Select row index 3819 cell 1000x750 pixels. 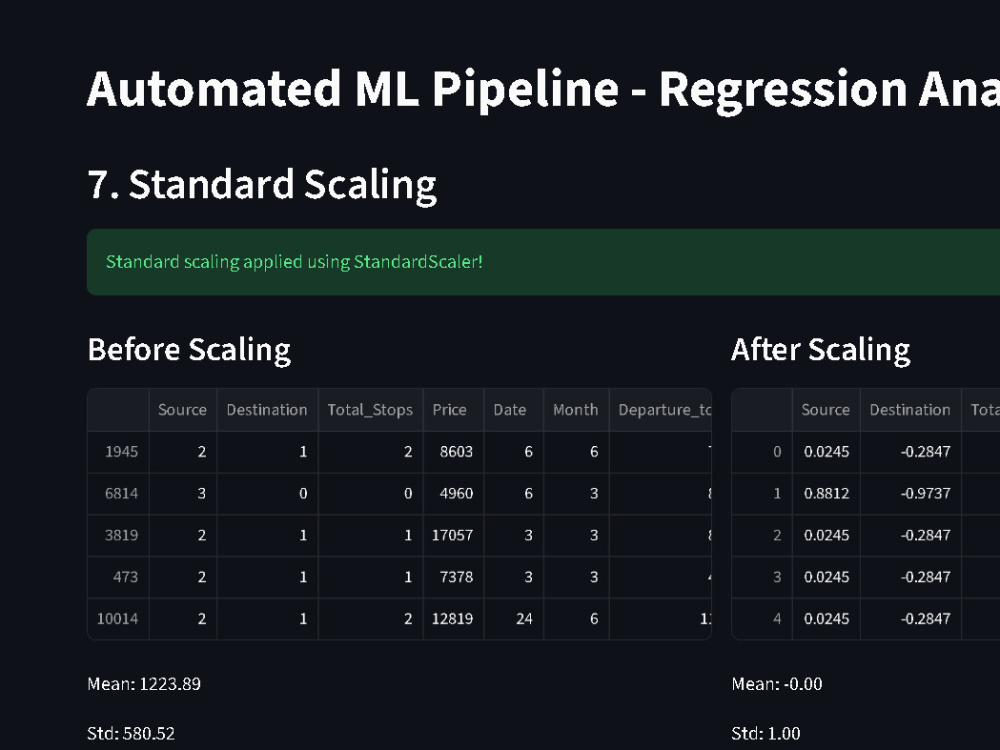119,536
